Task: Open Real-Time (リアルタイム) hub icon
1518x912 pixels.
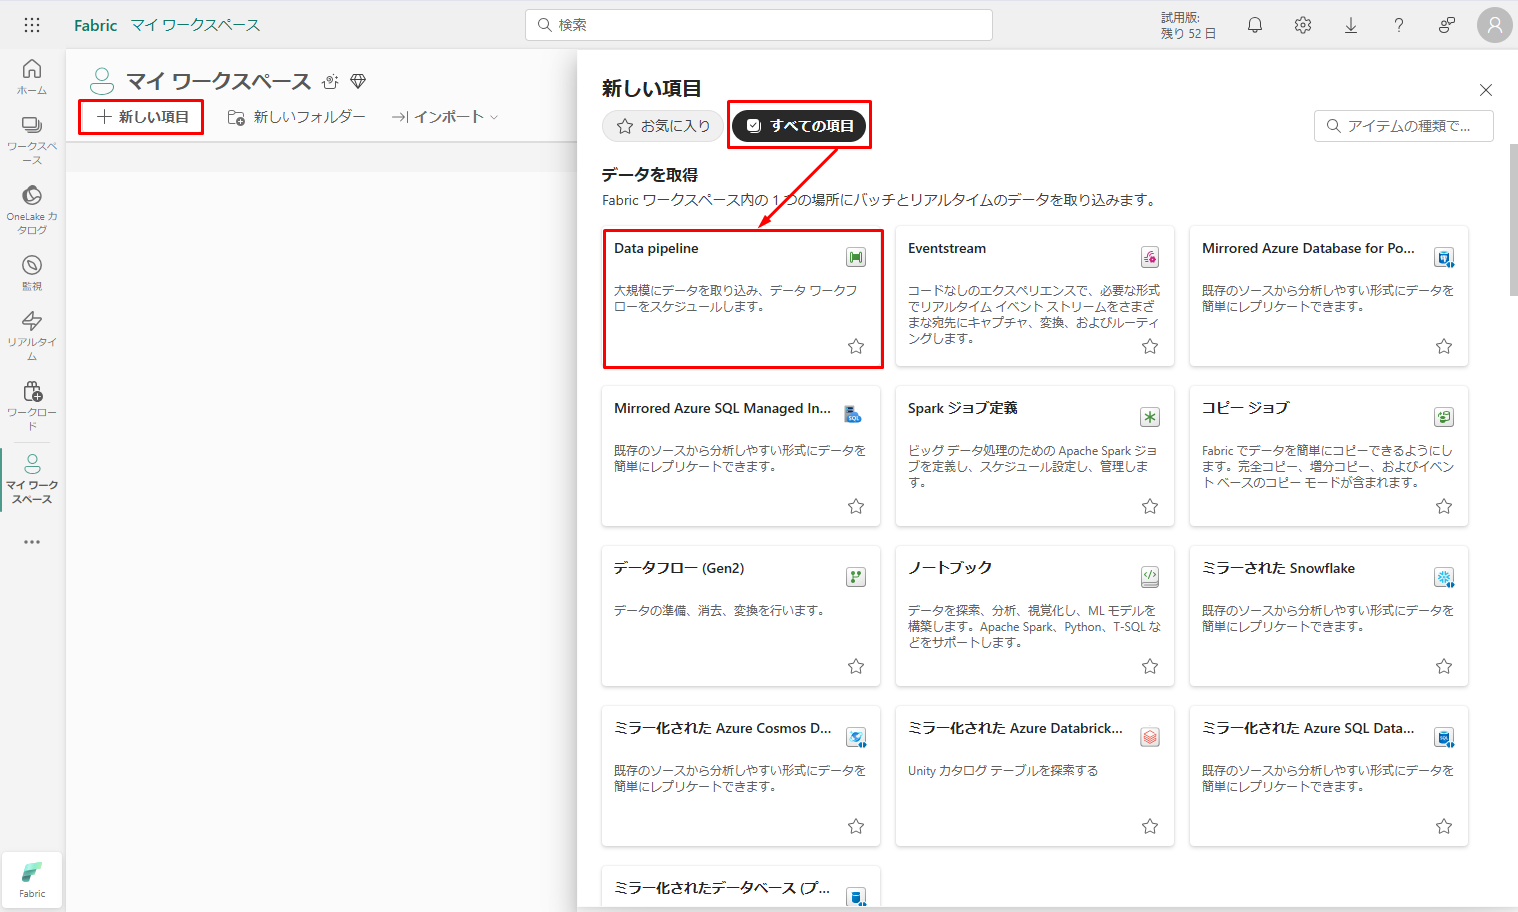Action: (x=32, y=334)
